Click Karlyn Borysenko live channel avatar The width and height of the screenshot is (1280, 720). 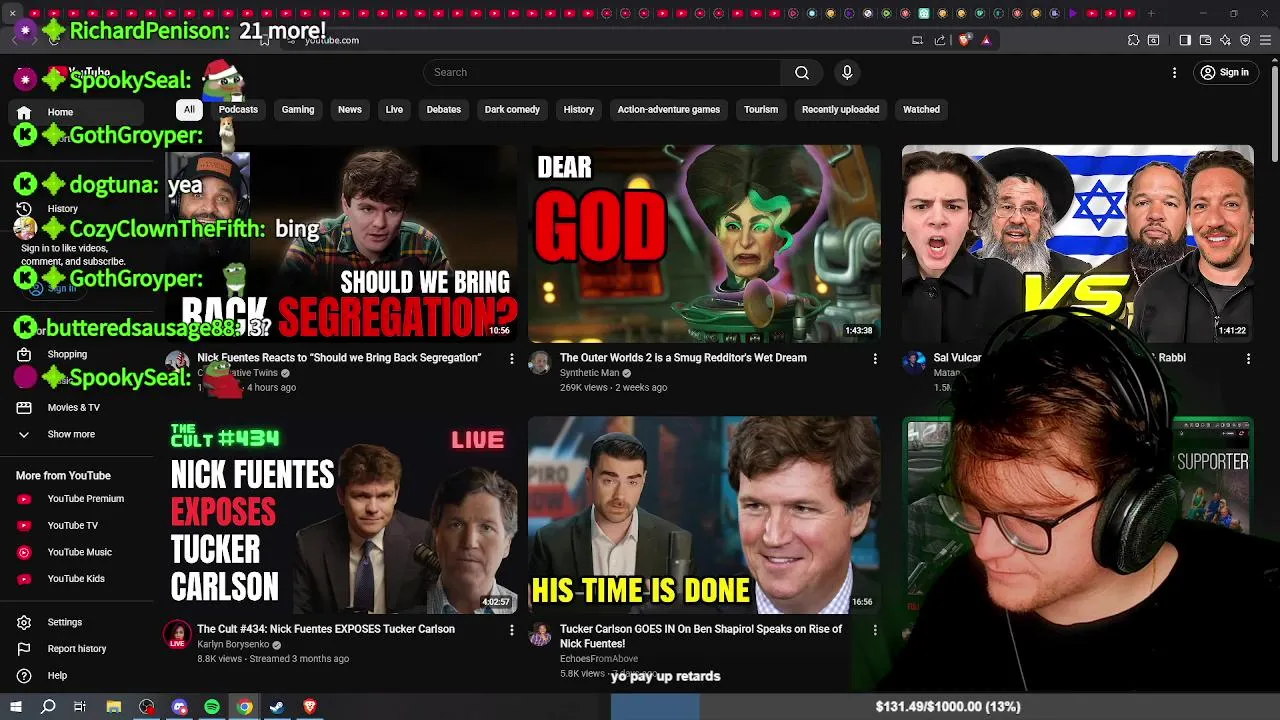177,635
